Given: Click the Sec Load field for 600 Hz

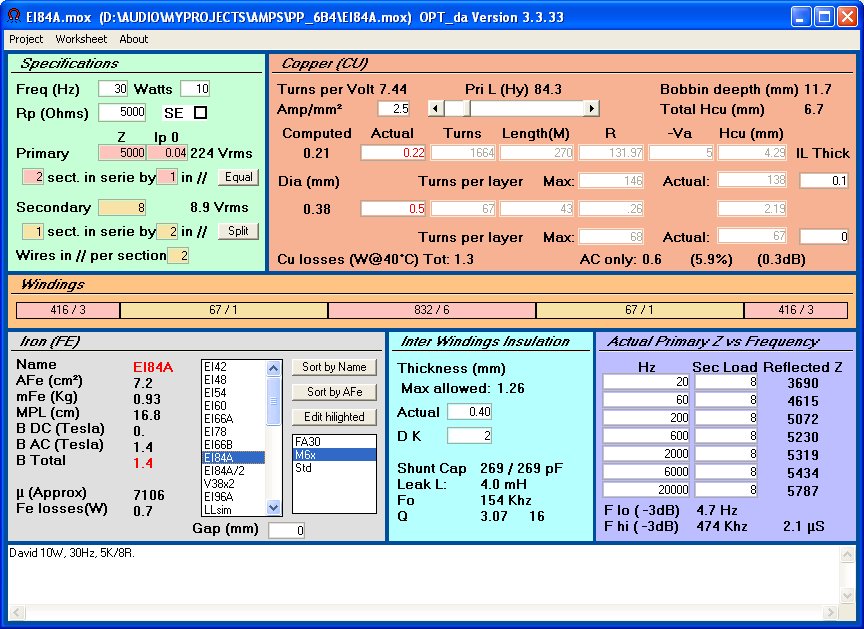Looking at the screenshot, I should point(726,436).
